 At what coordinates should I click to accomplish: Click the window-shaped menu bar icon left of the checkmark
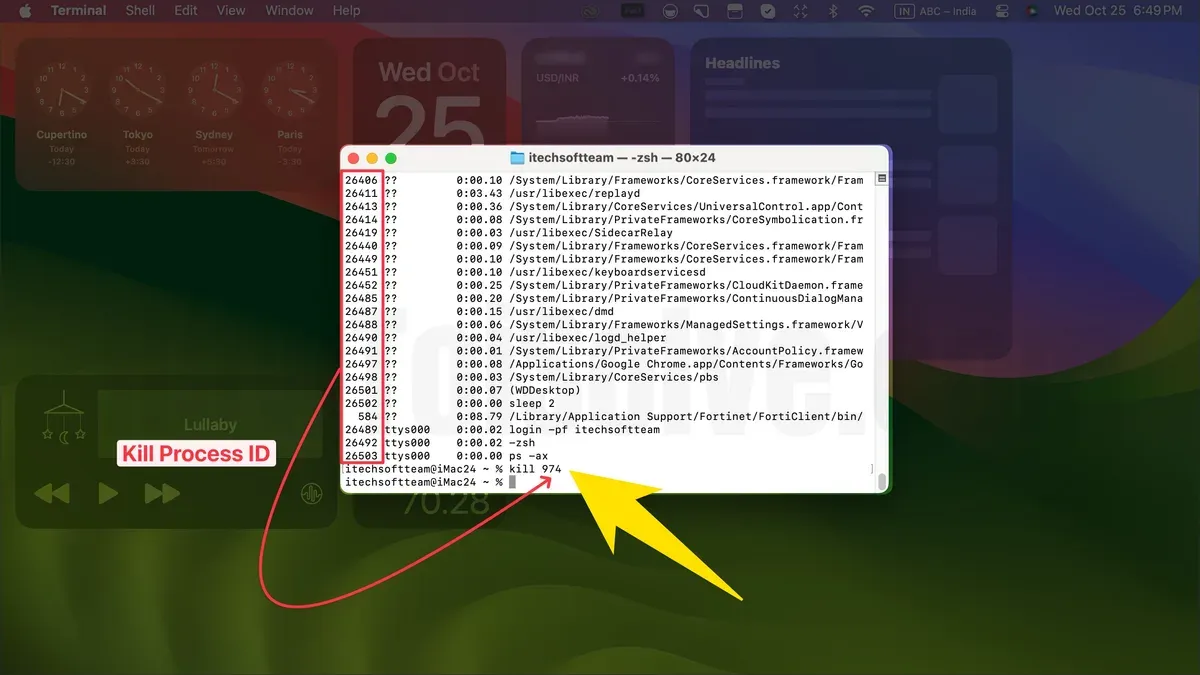(735, 11)
